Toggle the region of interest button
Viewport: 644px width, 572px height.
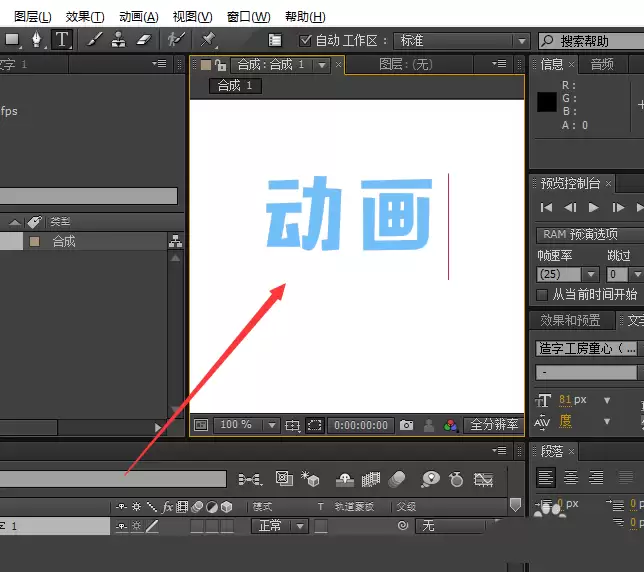(x=314, y=425)
